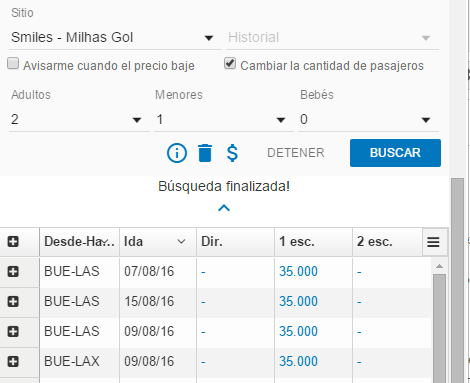This screenshot has height=383, width=470.
Task: Open the grid hamburger menu icon
Action: (433, 242)
